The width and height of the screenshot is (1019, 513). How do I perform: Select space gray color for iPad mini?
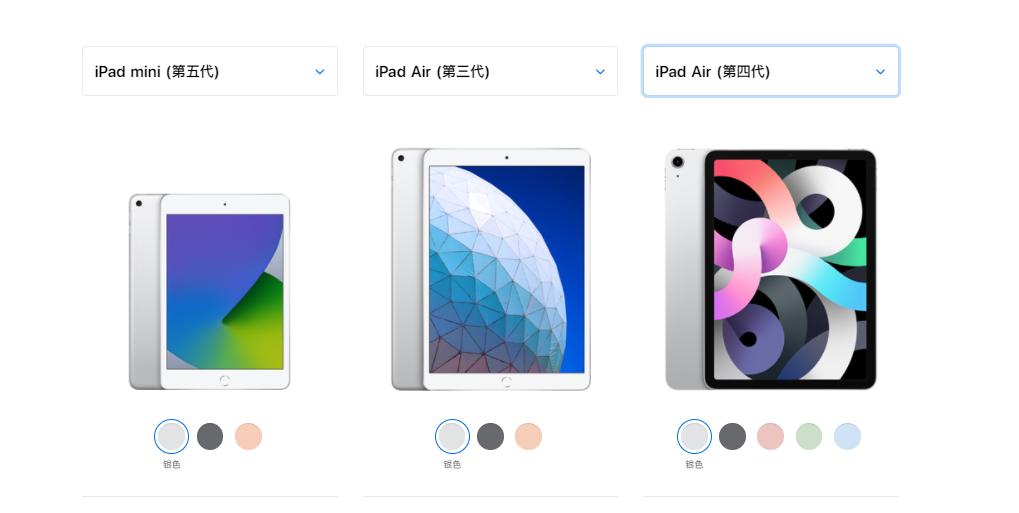click(x=210, y=436)
